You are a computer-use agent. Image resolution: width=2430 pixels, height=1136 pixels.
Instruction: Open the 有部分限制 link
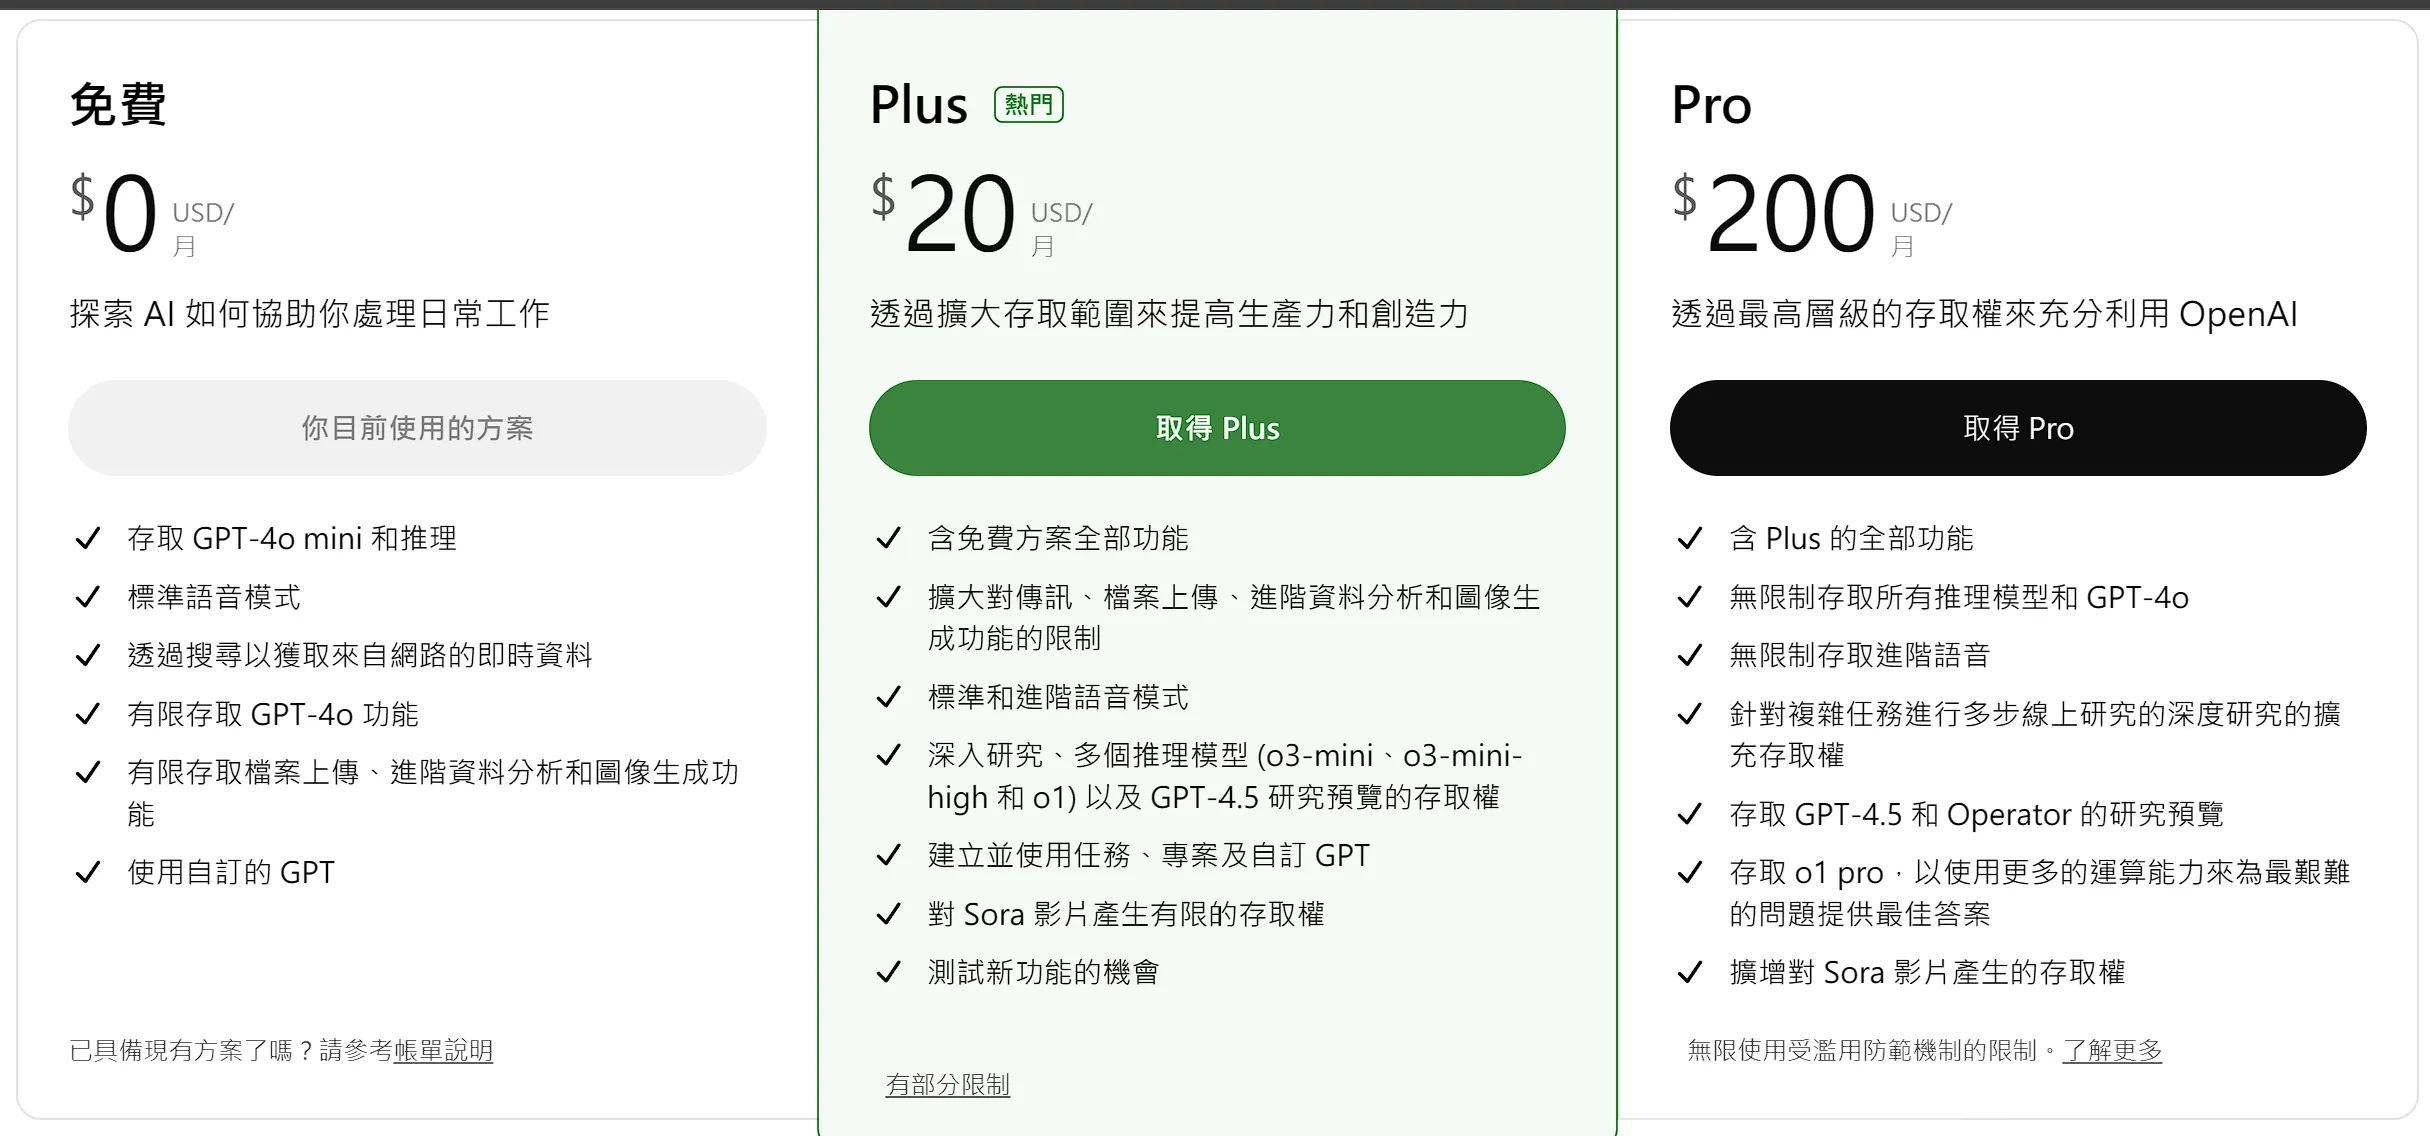point(947,1084)
